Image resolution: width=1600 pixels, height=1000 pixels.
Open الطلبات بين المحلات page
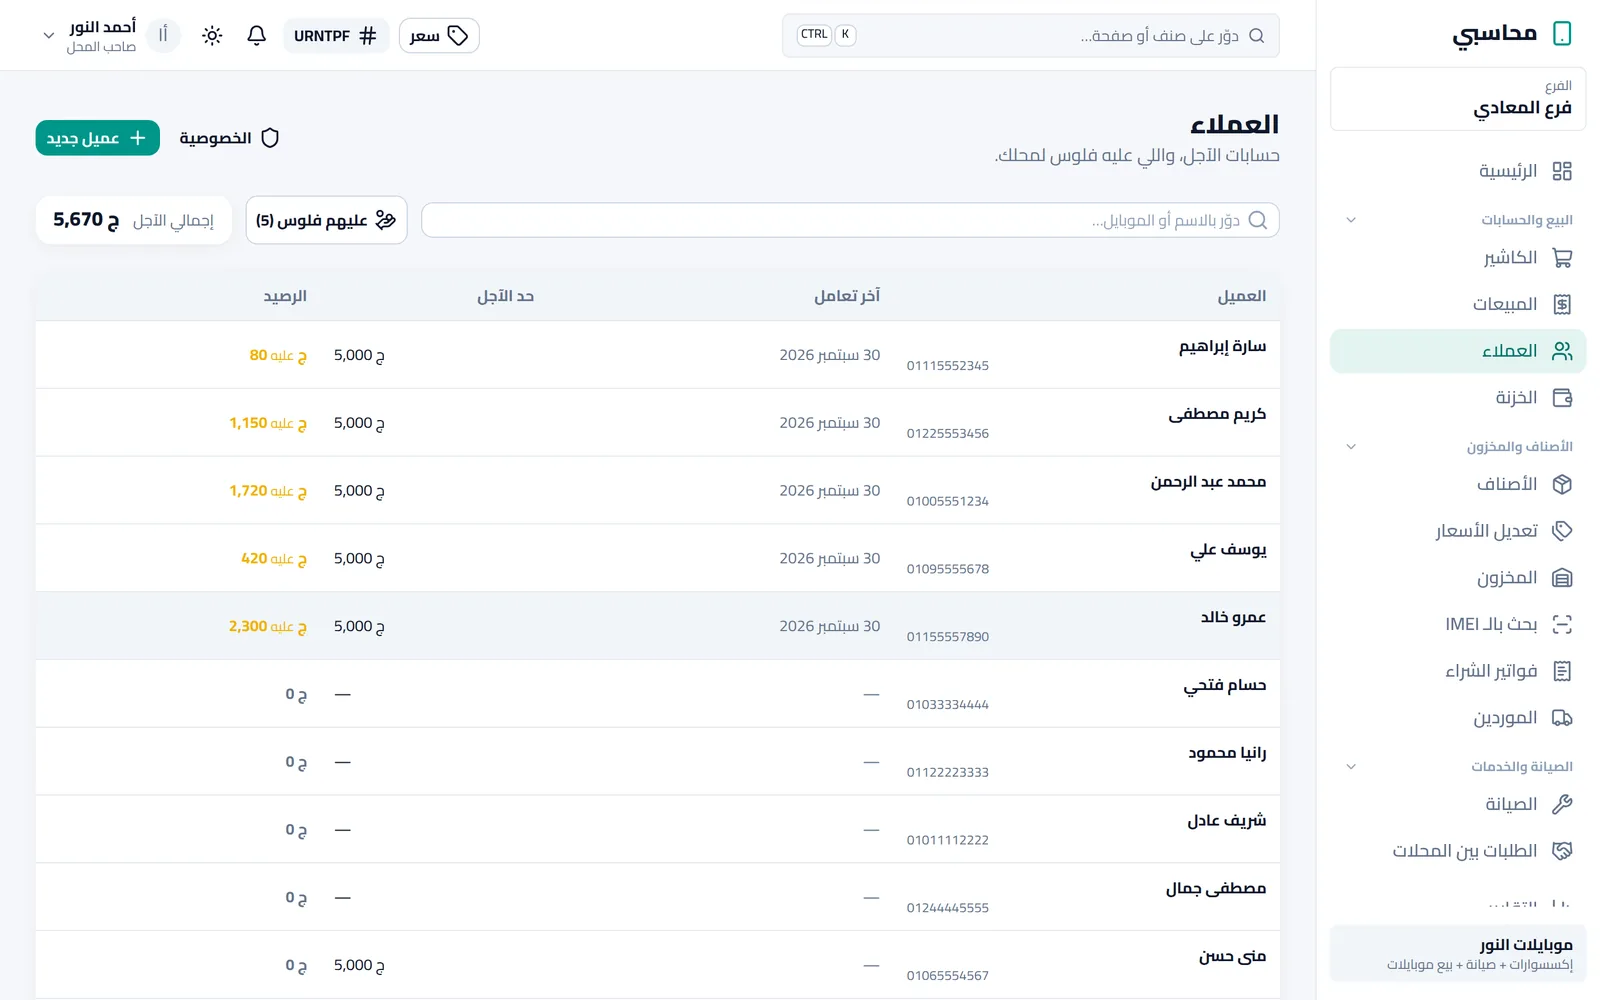click(1458, 851)
